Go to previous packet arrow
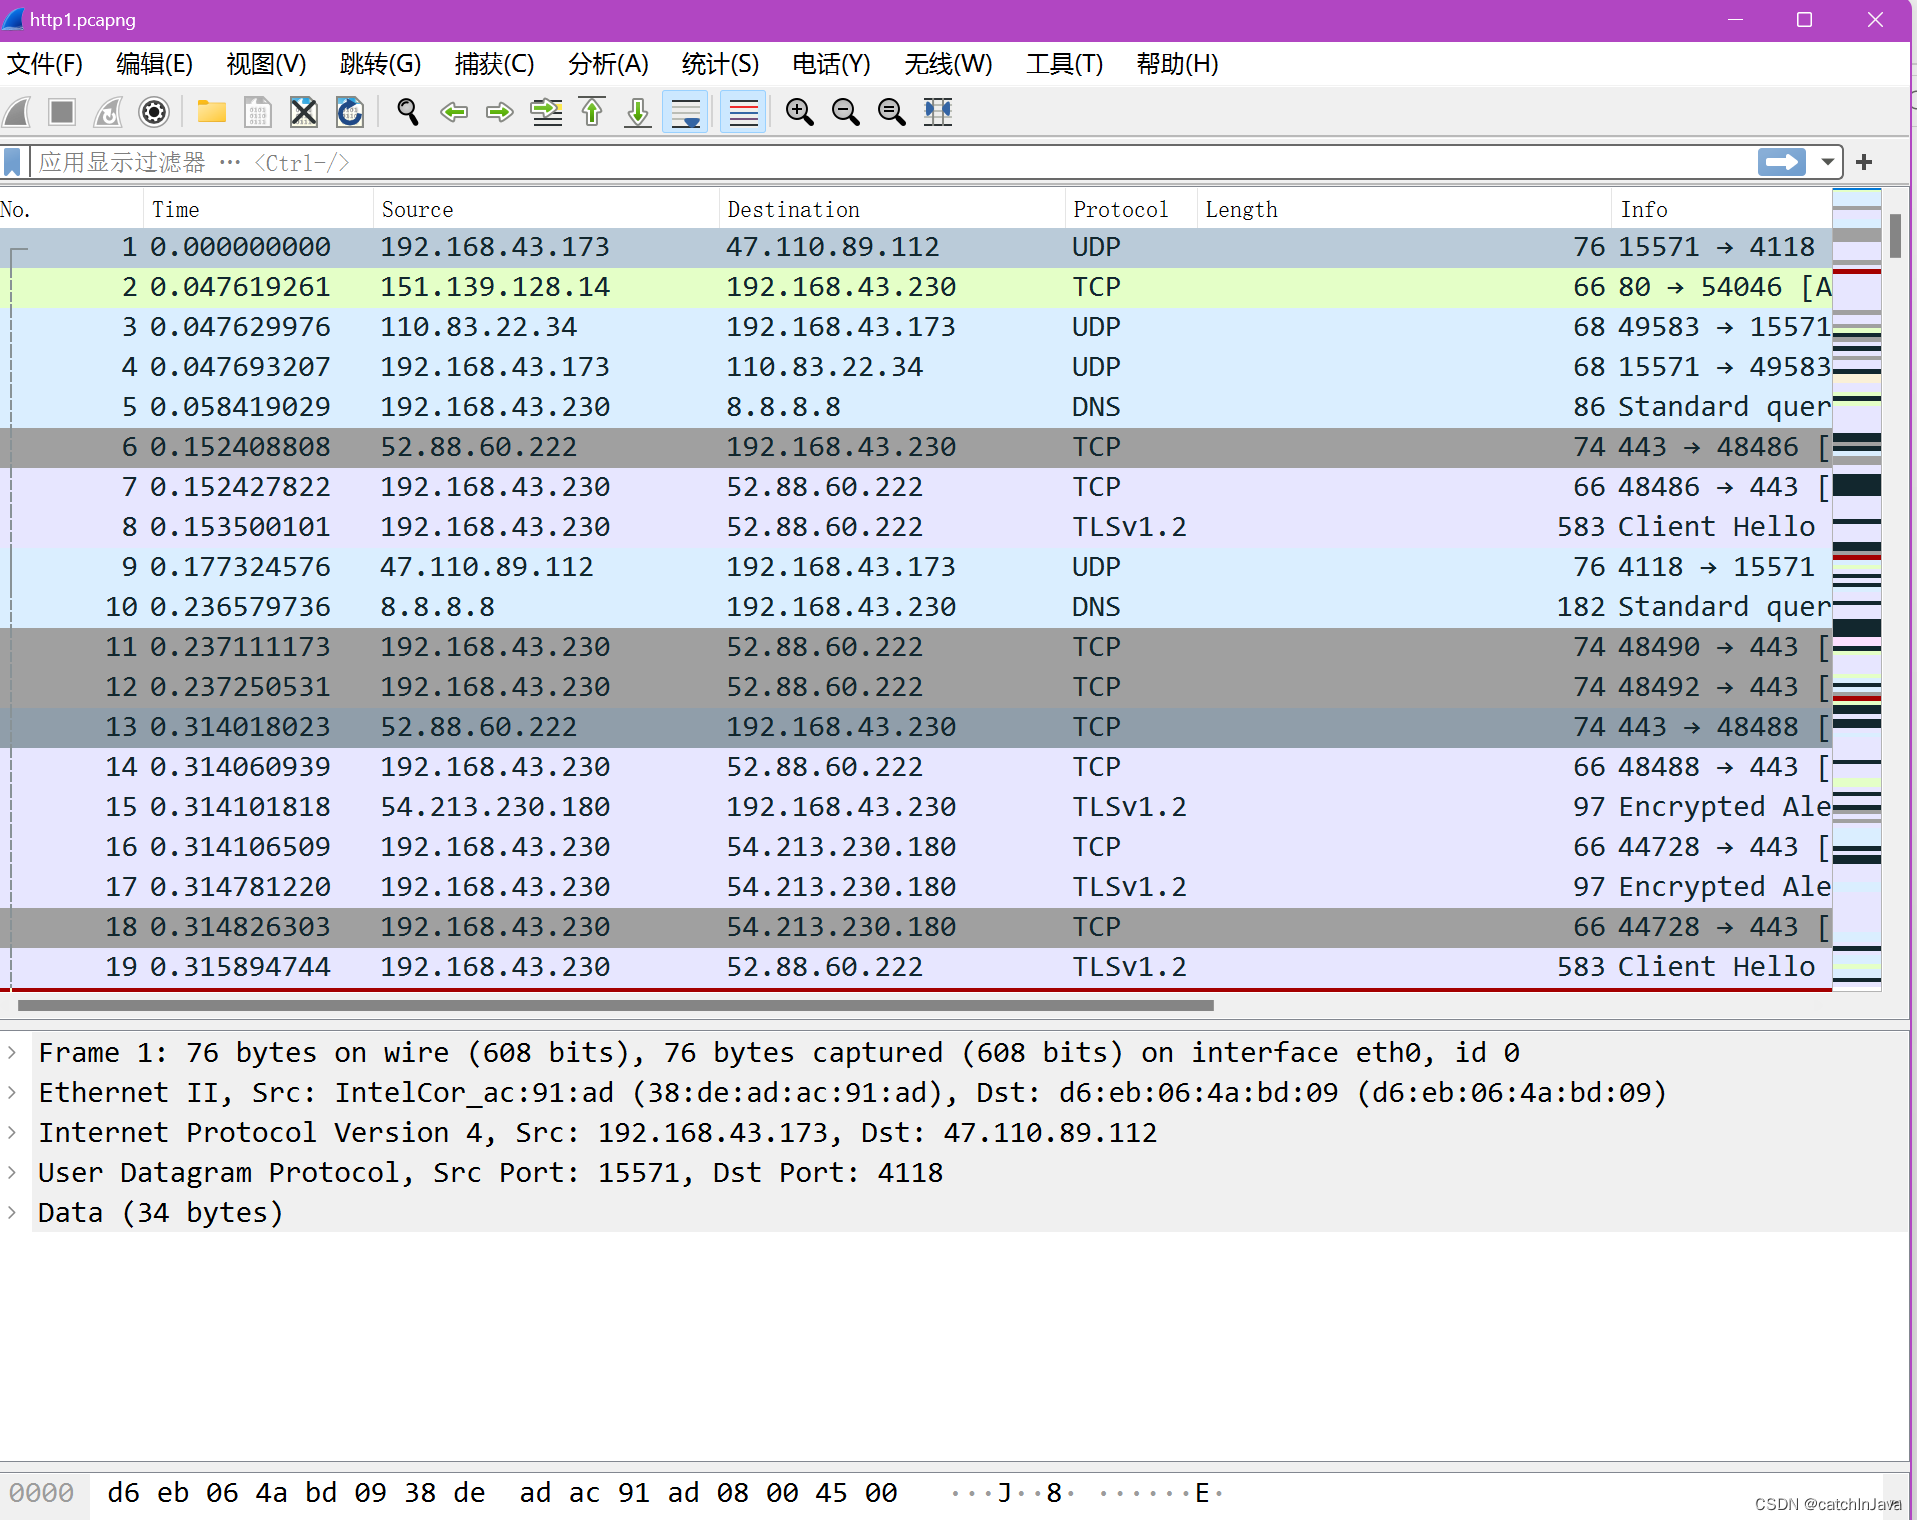Viewport: 1917px width, 1520px height. tap(454, 112)
